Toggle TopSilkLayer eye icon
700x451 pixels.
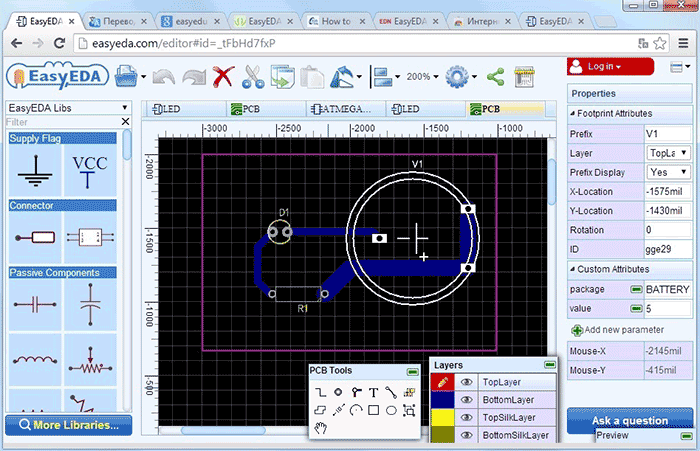(466, 418)
